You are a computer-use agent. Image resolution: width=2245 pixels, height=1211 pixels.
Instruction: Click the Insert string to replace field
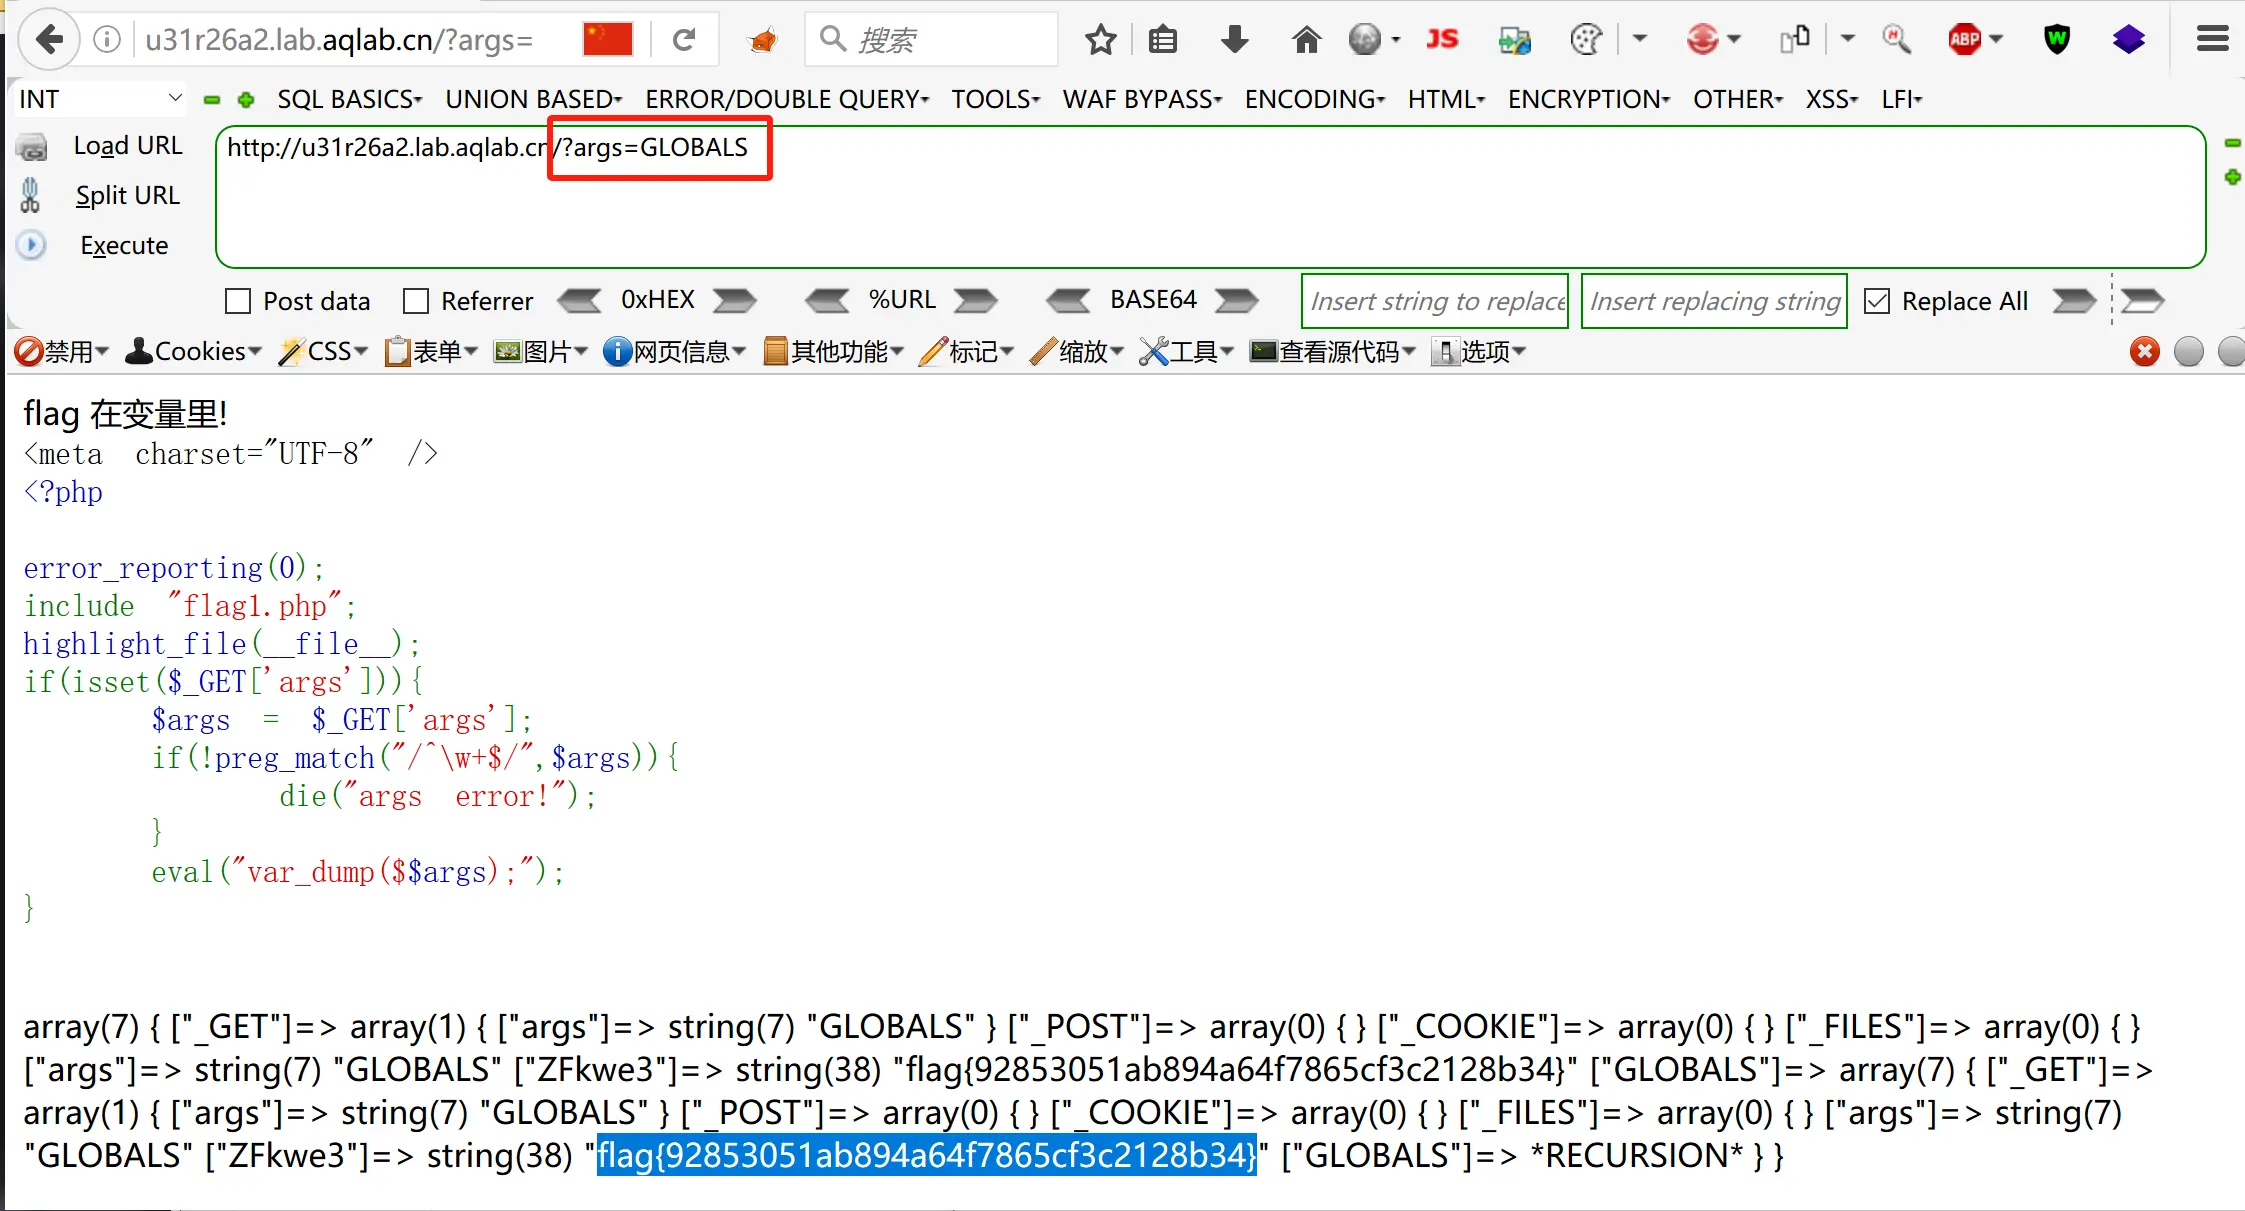(1435, 301)
